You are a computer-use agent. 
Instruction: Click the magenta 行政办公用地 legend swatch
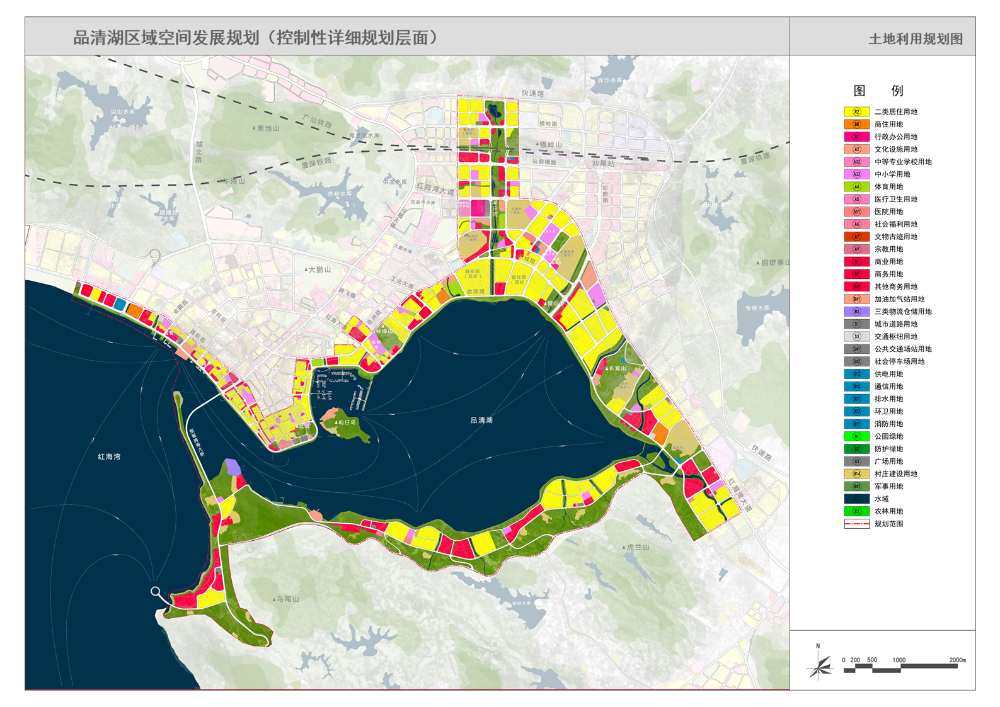857,136
